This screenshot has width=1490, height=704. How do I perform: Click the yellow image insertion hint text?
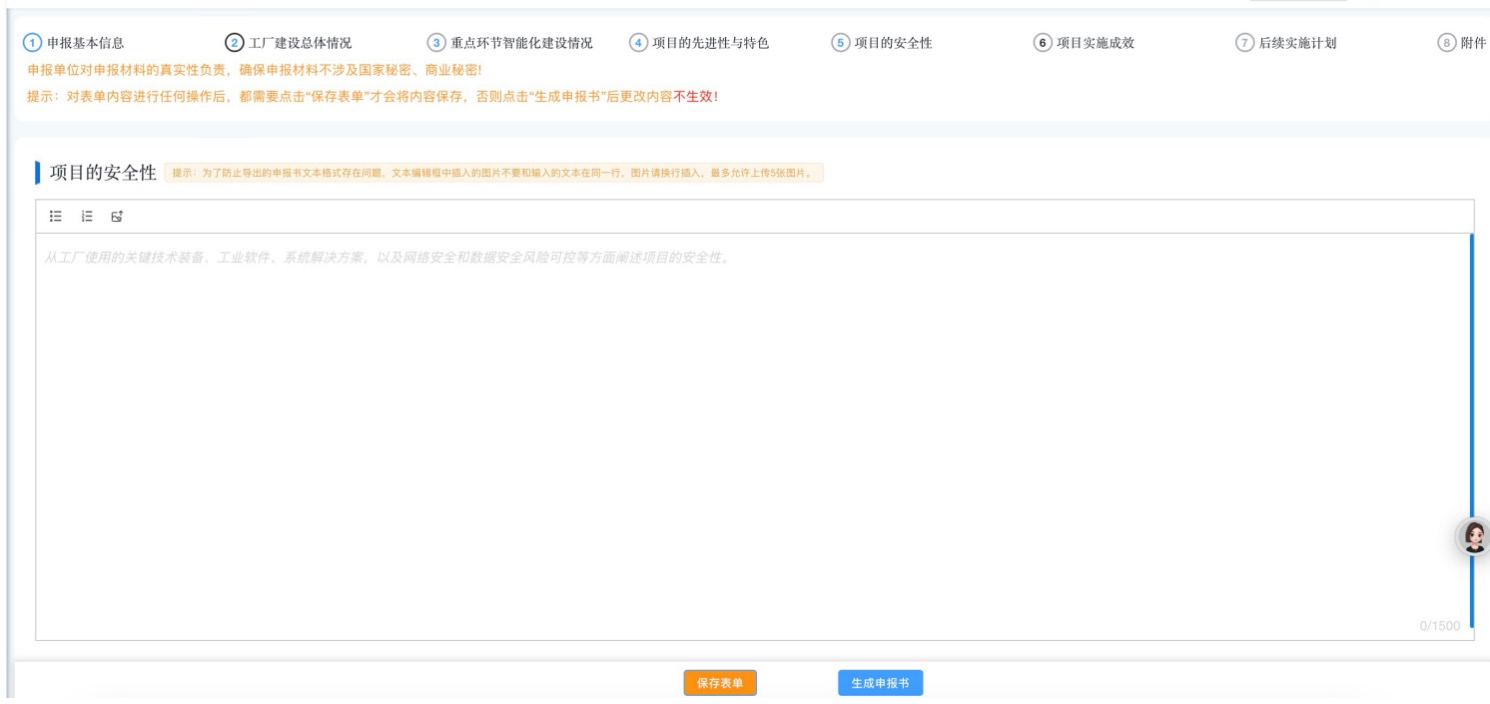pyautogui.click(x=495, y=173)
